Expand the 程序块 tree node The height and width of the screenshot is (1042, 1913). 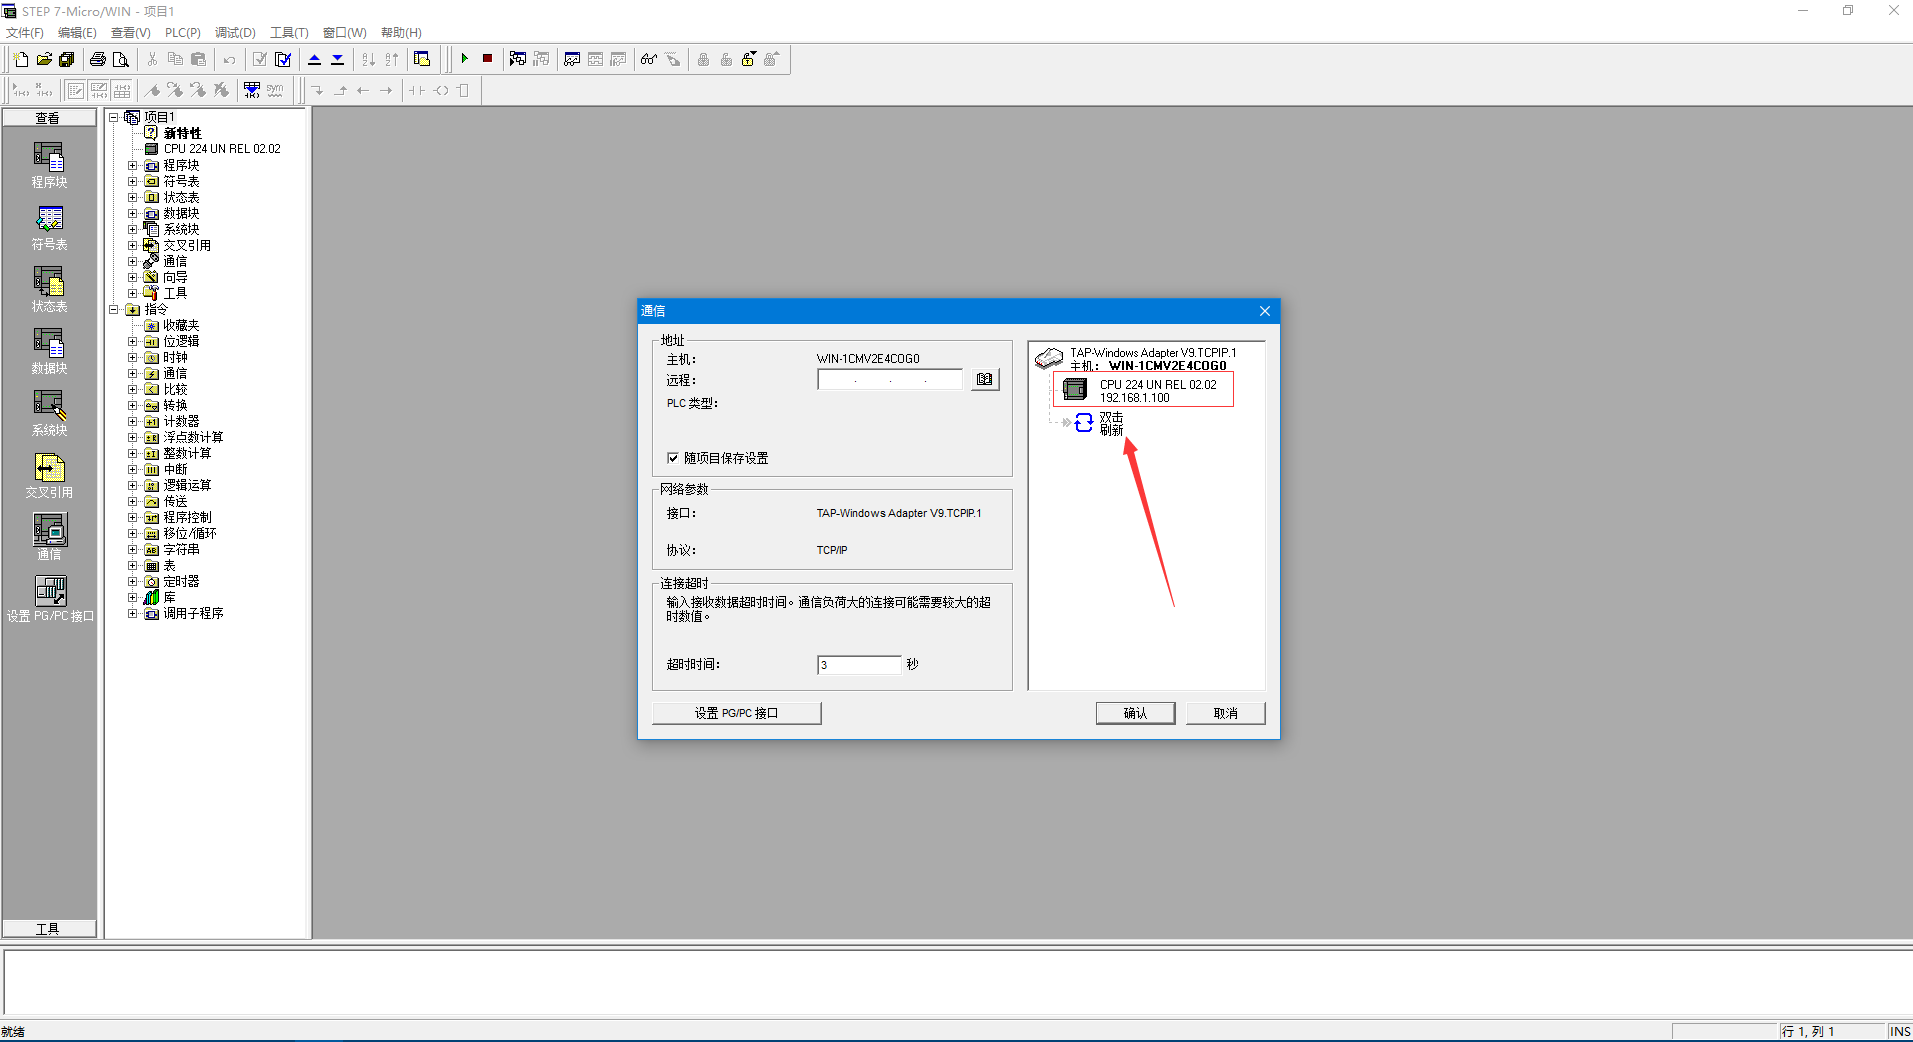[x=132, y=165]
